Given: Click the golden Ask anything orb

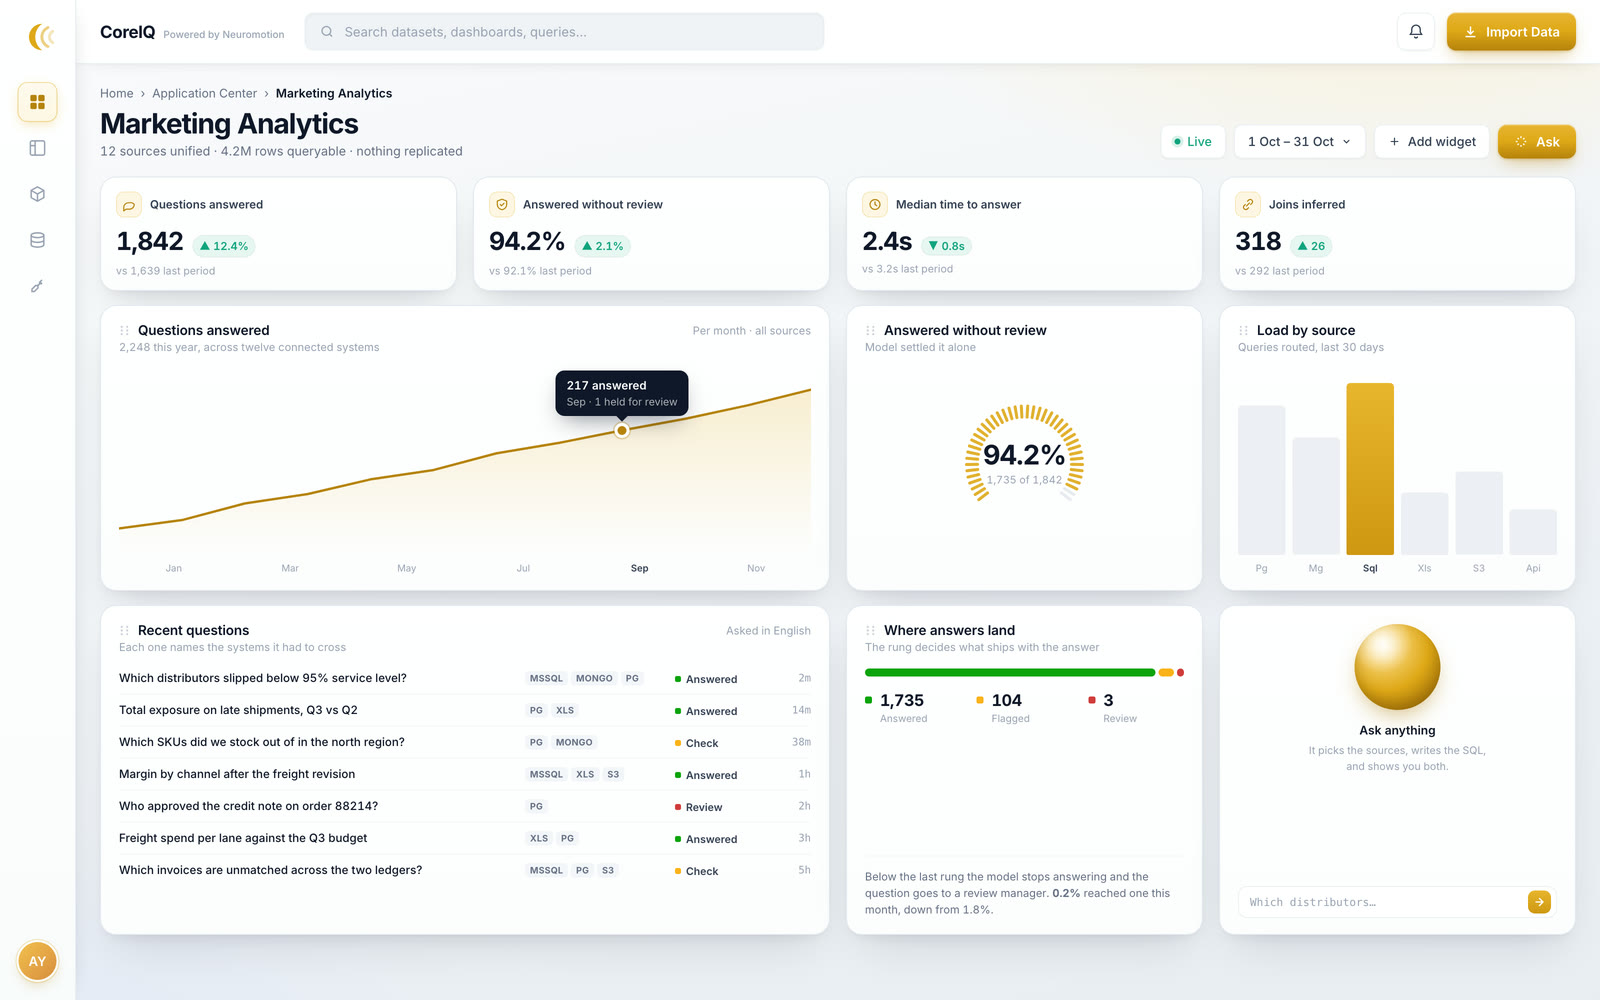Looking at the screenshot, I should (x=1397, y=667).
